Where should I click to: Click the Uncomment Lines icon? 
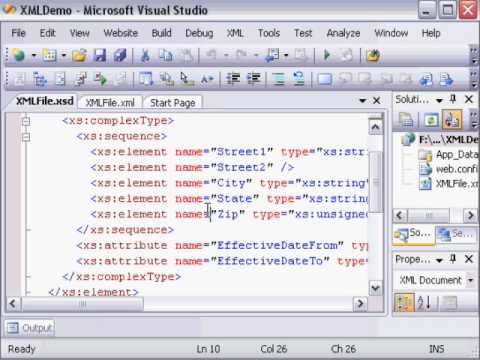coord(299,79)
